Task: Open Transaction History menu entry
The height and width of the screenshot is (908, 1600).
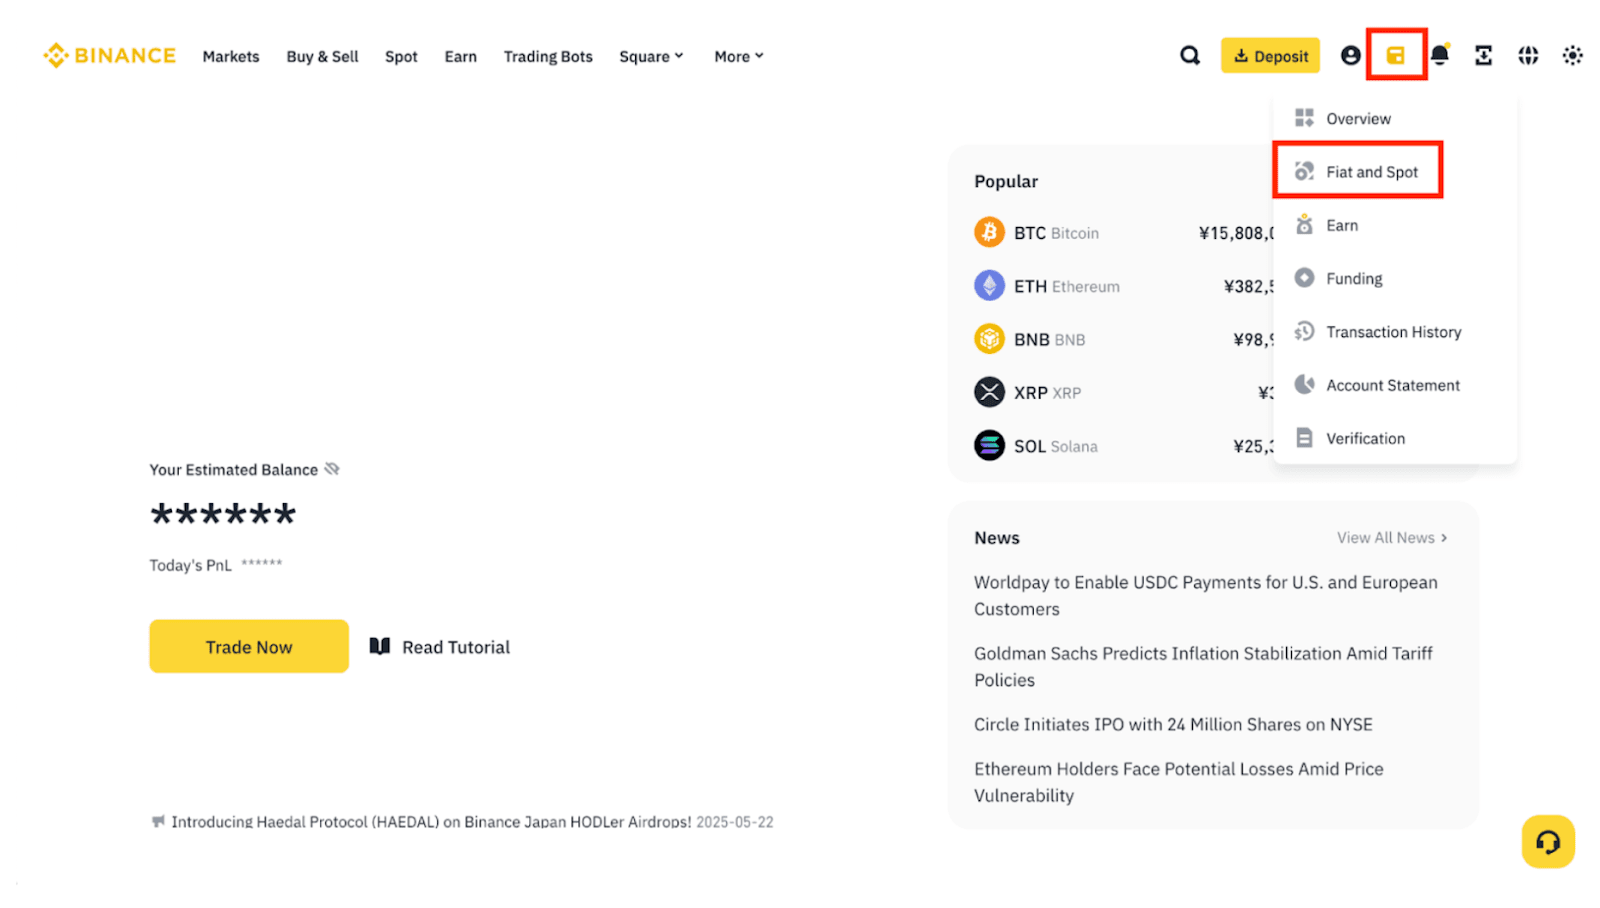Action: pyautogui.click(x=1395, y=332)
